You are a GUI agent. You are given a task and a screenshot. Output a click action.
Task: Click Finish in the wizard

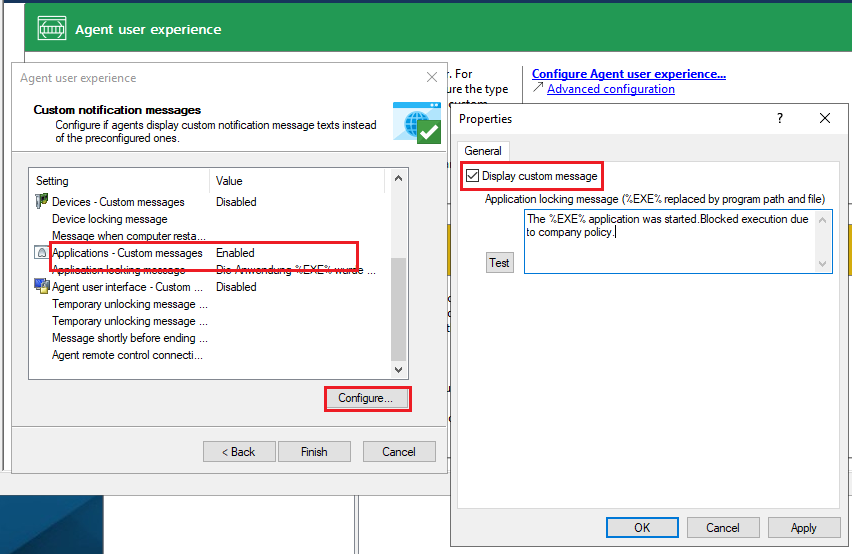314,452
